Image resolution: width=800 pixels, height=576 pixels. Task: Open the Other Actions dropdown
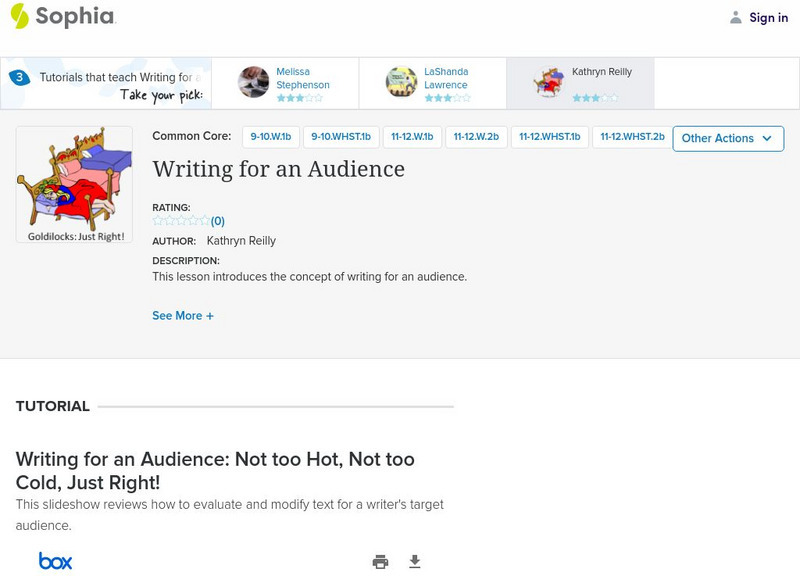pyautogui.click(x=727, y=139)
